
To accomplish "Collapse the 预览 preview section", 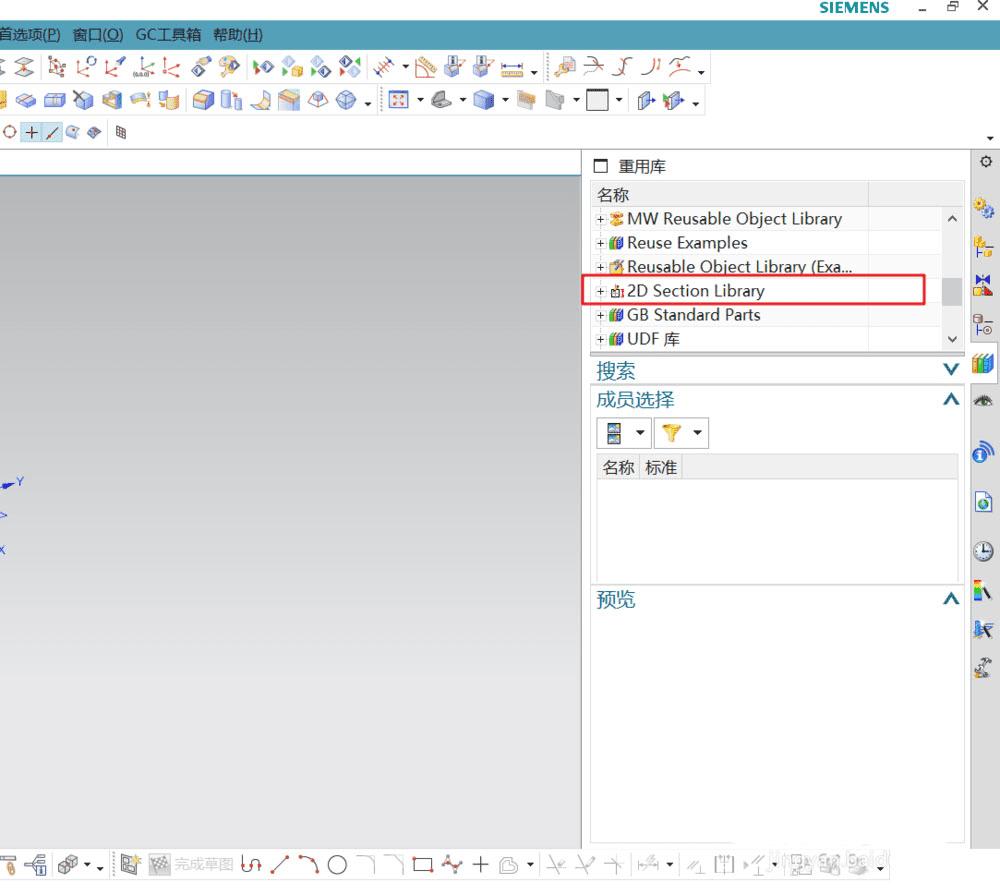I will (951, 598).
